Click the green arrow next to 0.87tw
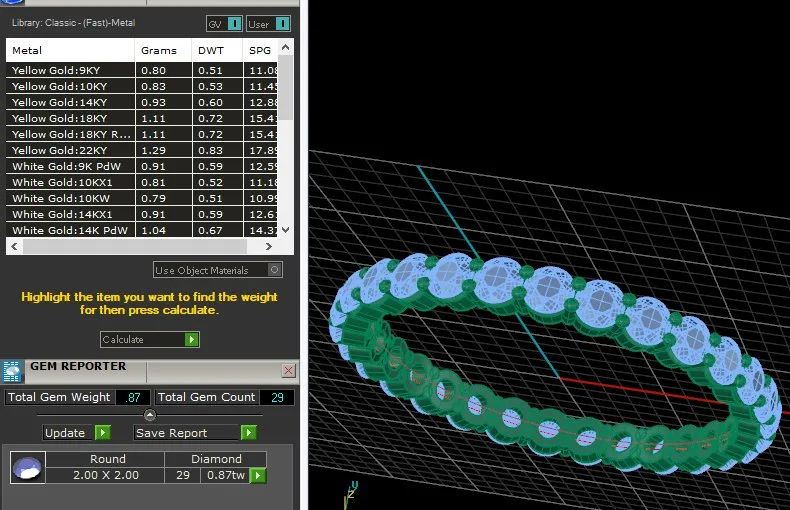The height and width of the screenshot is (510, 790). (x=258, y=475)
